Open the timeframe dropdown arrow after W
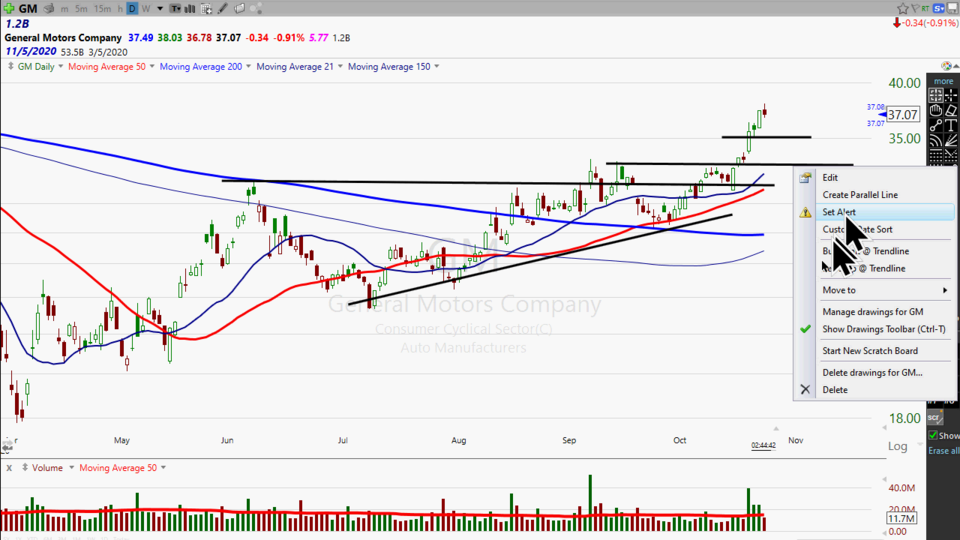 (160, 9)
